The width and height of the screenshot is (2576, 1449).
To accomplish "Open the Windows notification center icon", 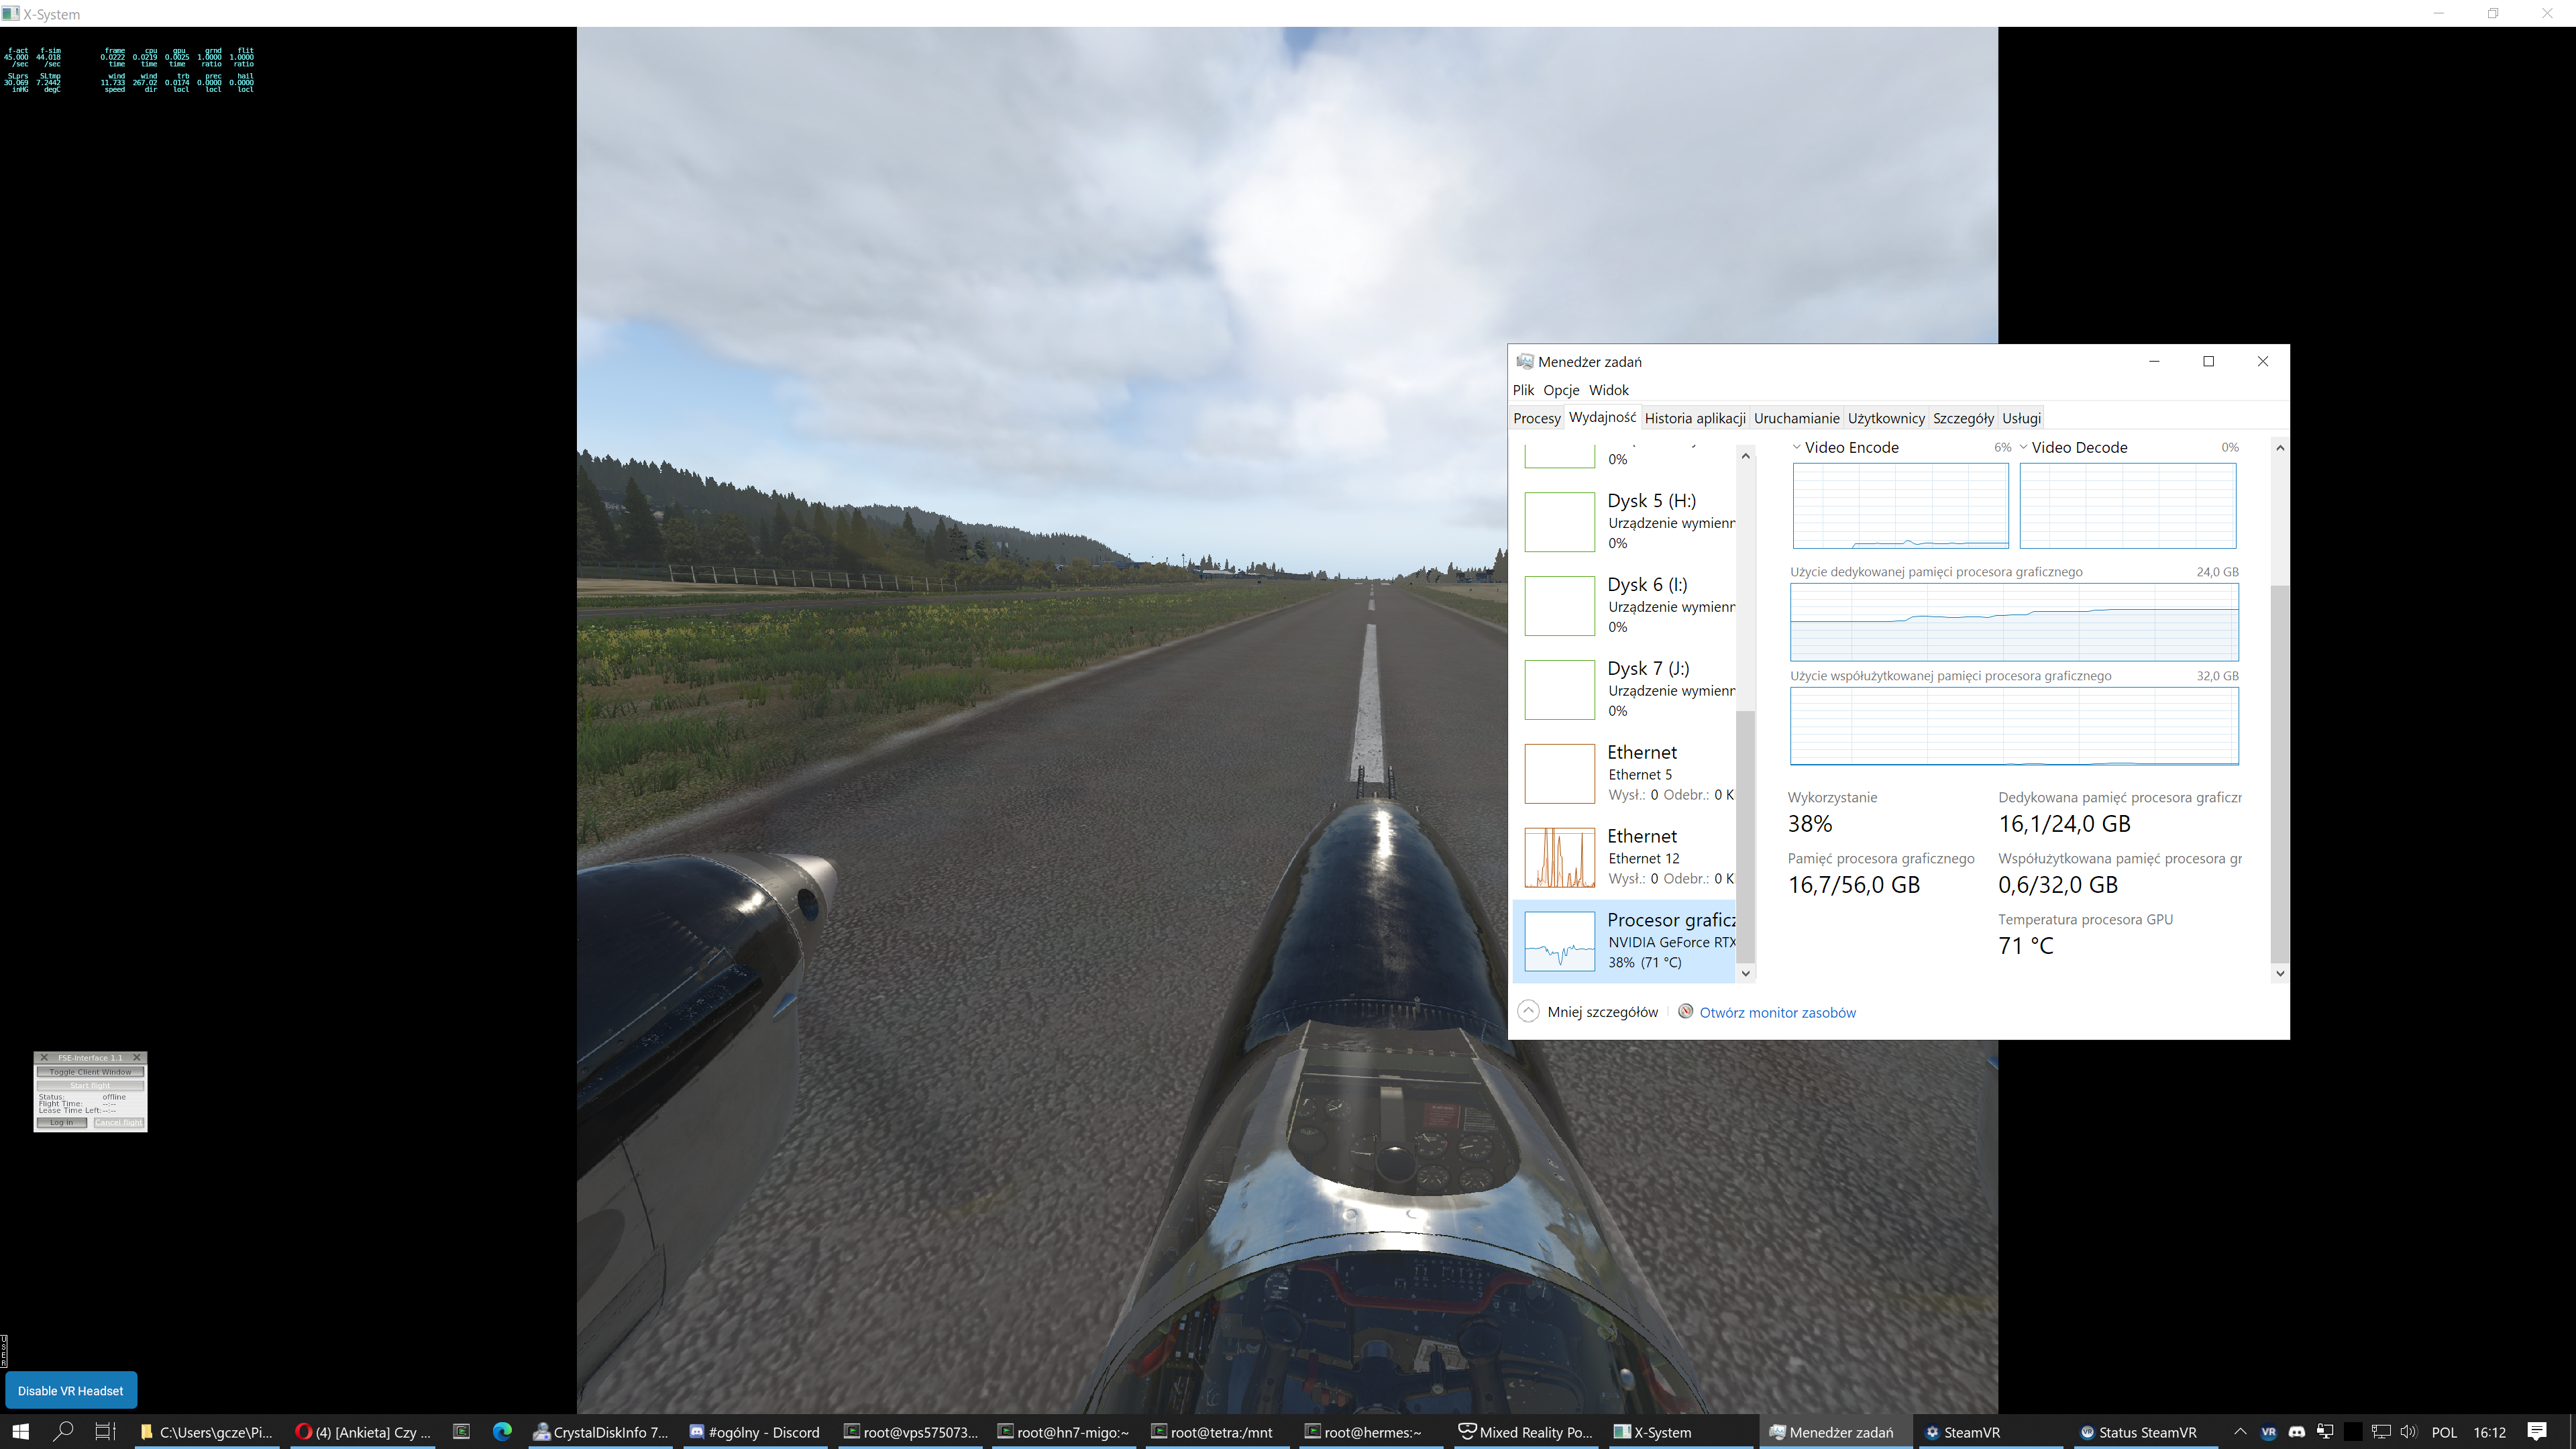I will (x=2537, y=1431).
